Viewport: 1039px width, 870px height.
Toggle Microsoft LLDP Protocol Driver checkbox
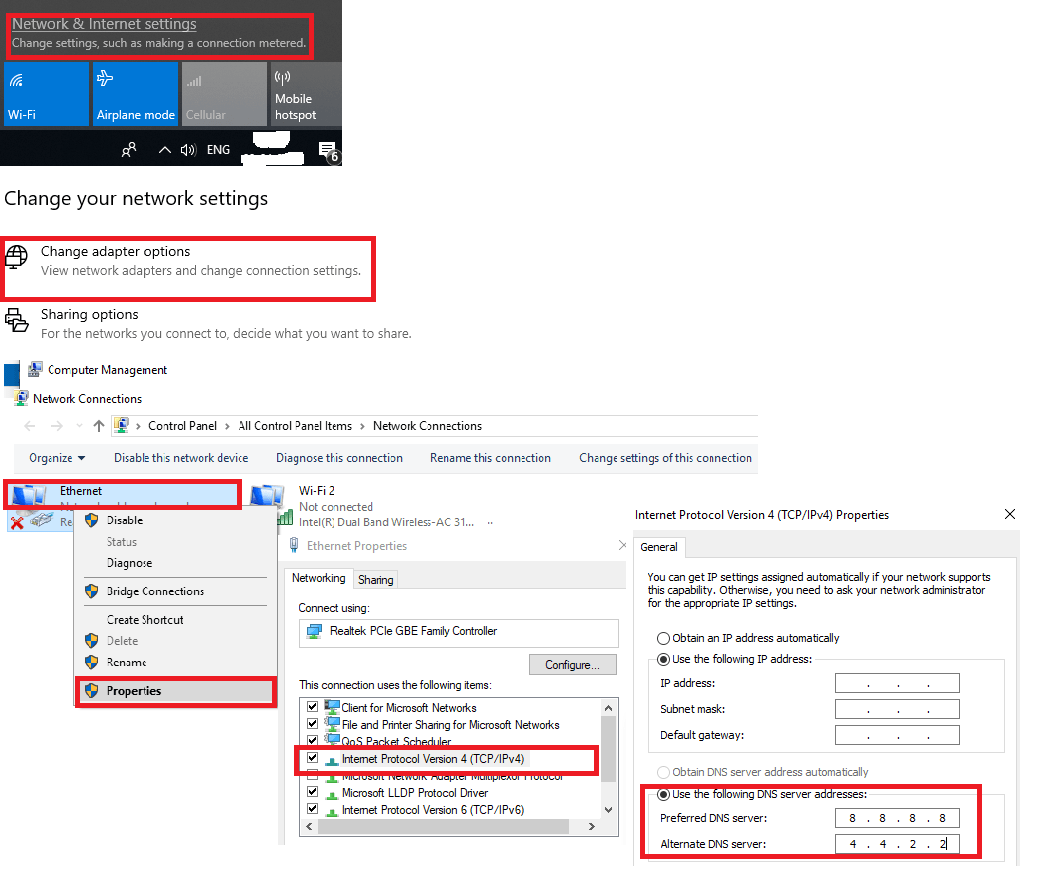313,793
